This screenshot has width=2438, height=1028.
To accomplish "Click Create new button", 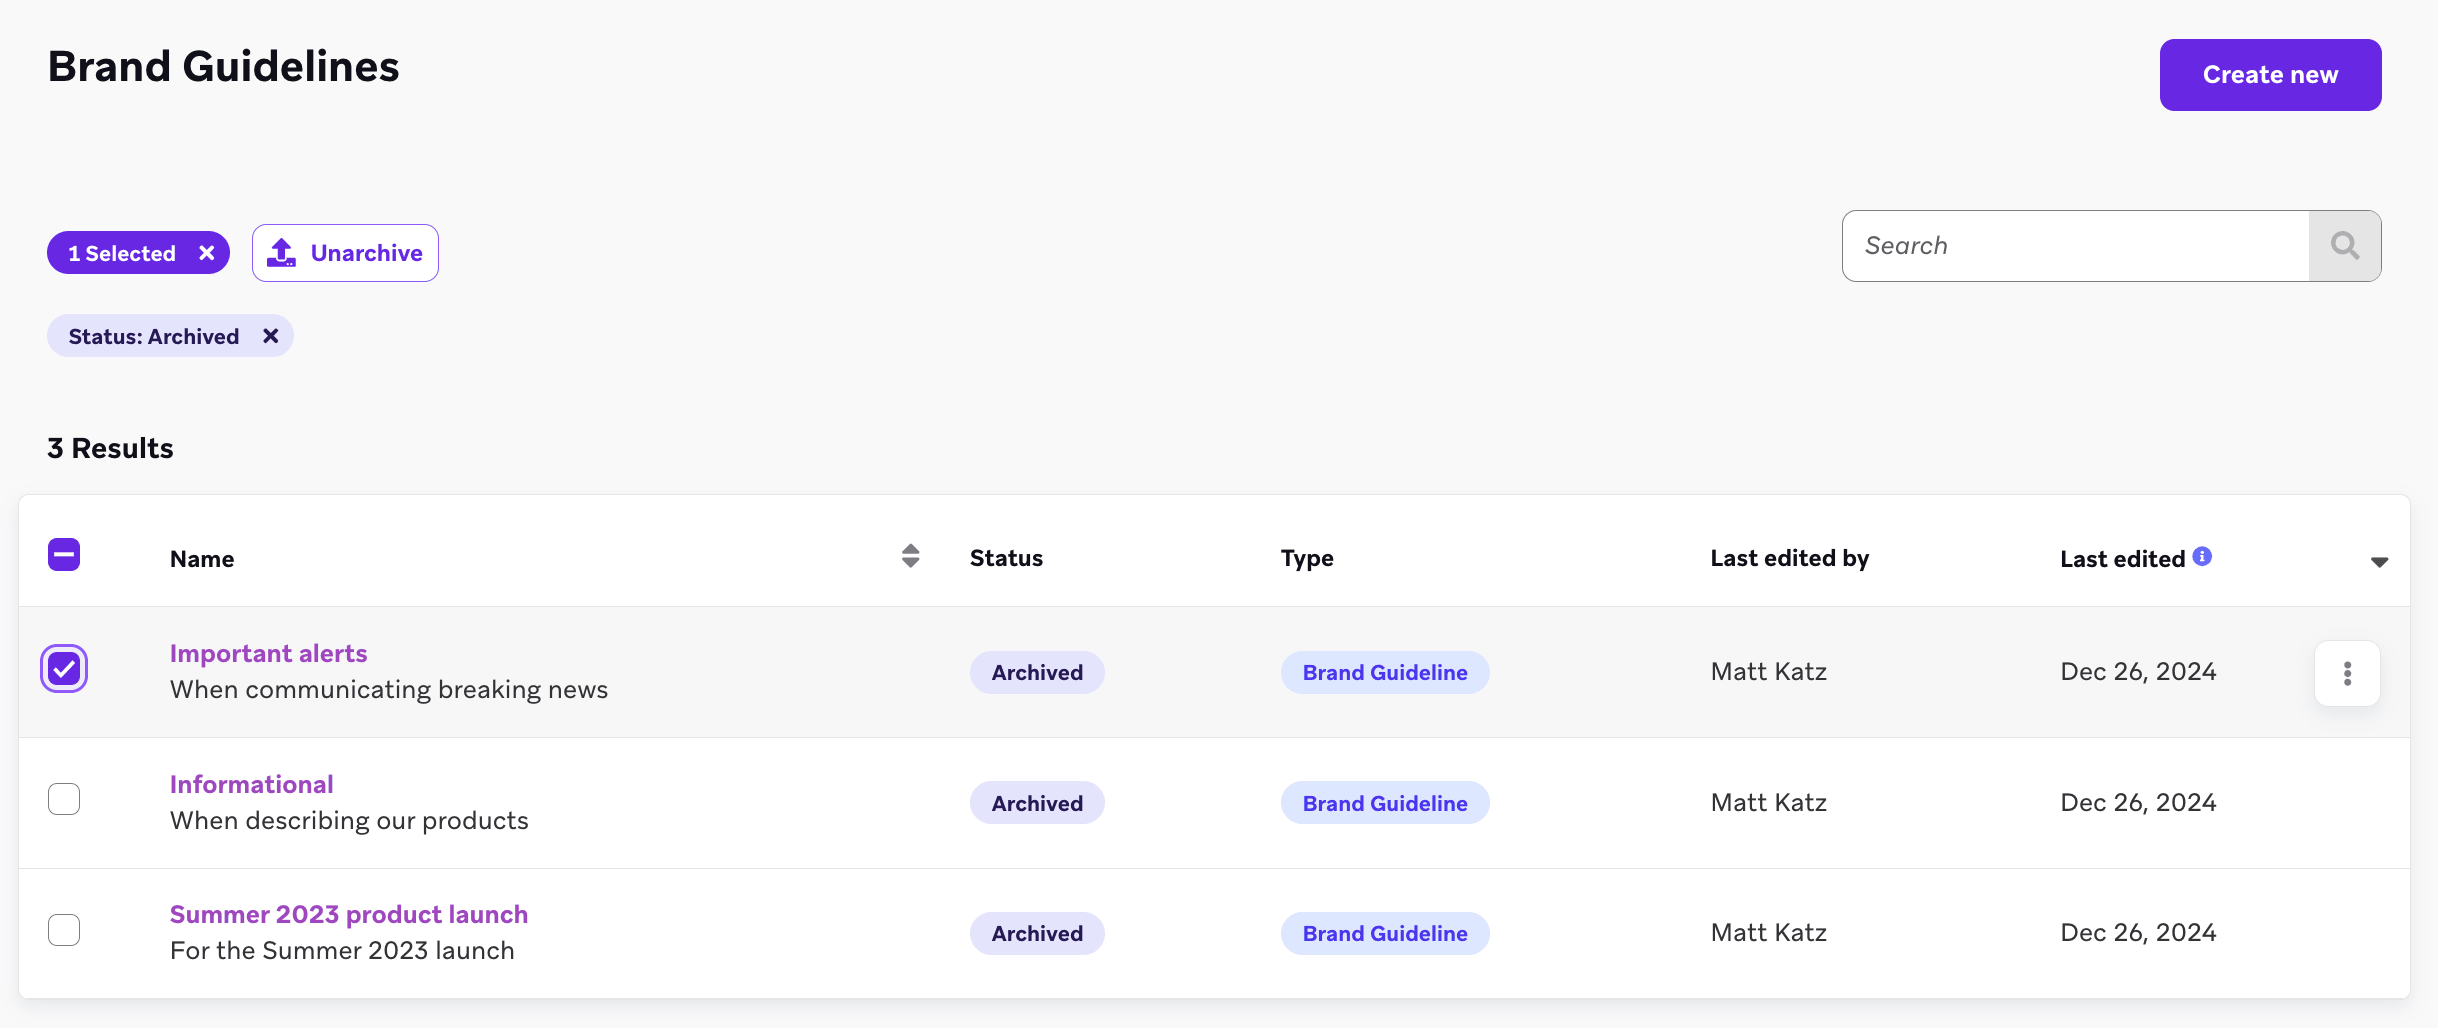I will (x=2270, y=75).
